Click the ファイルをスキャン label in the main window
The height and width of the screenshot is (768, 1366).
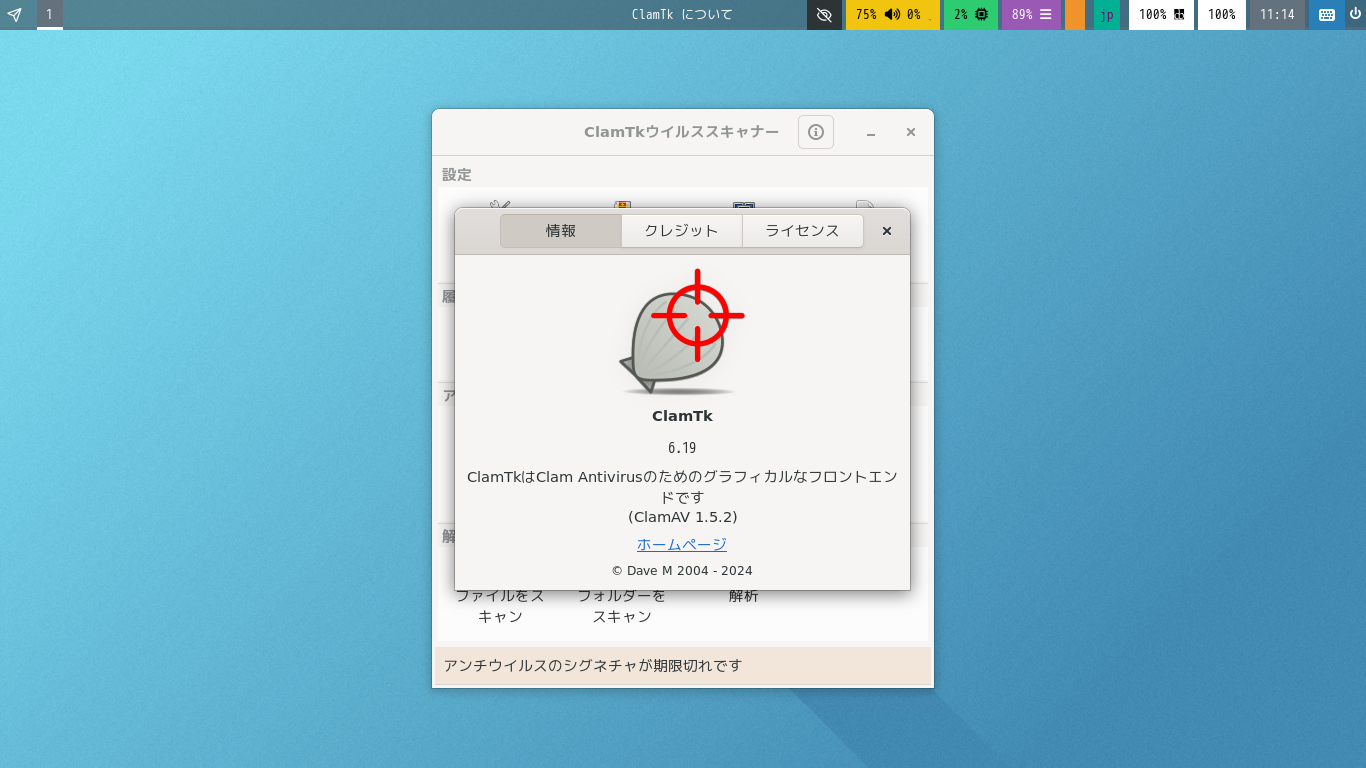[x=500, y=606]
